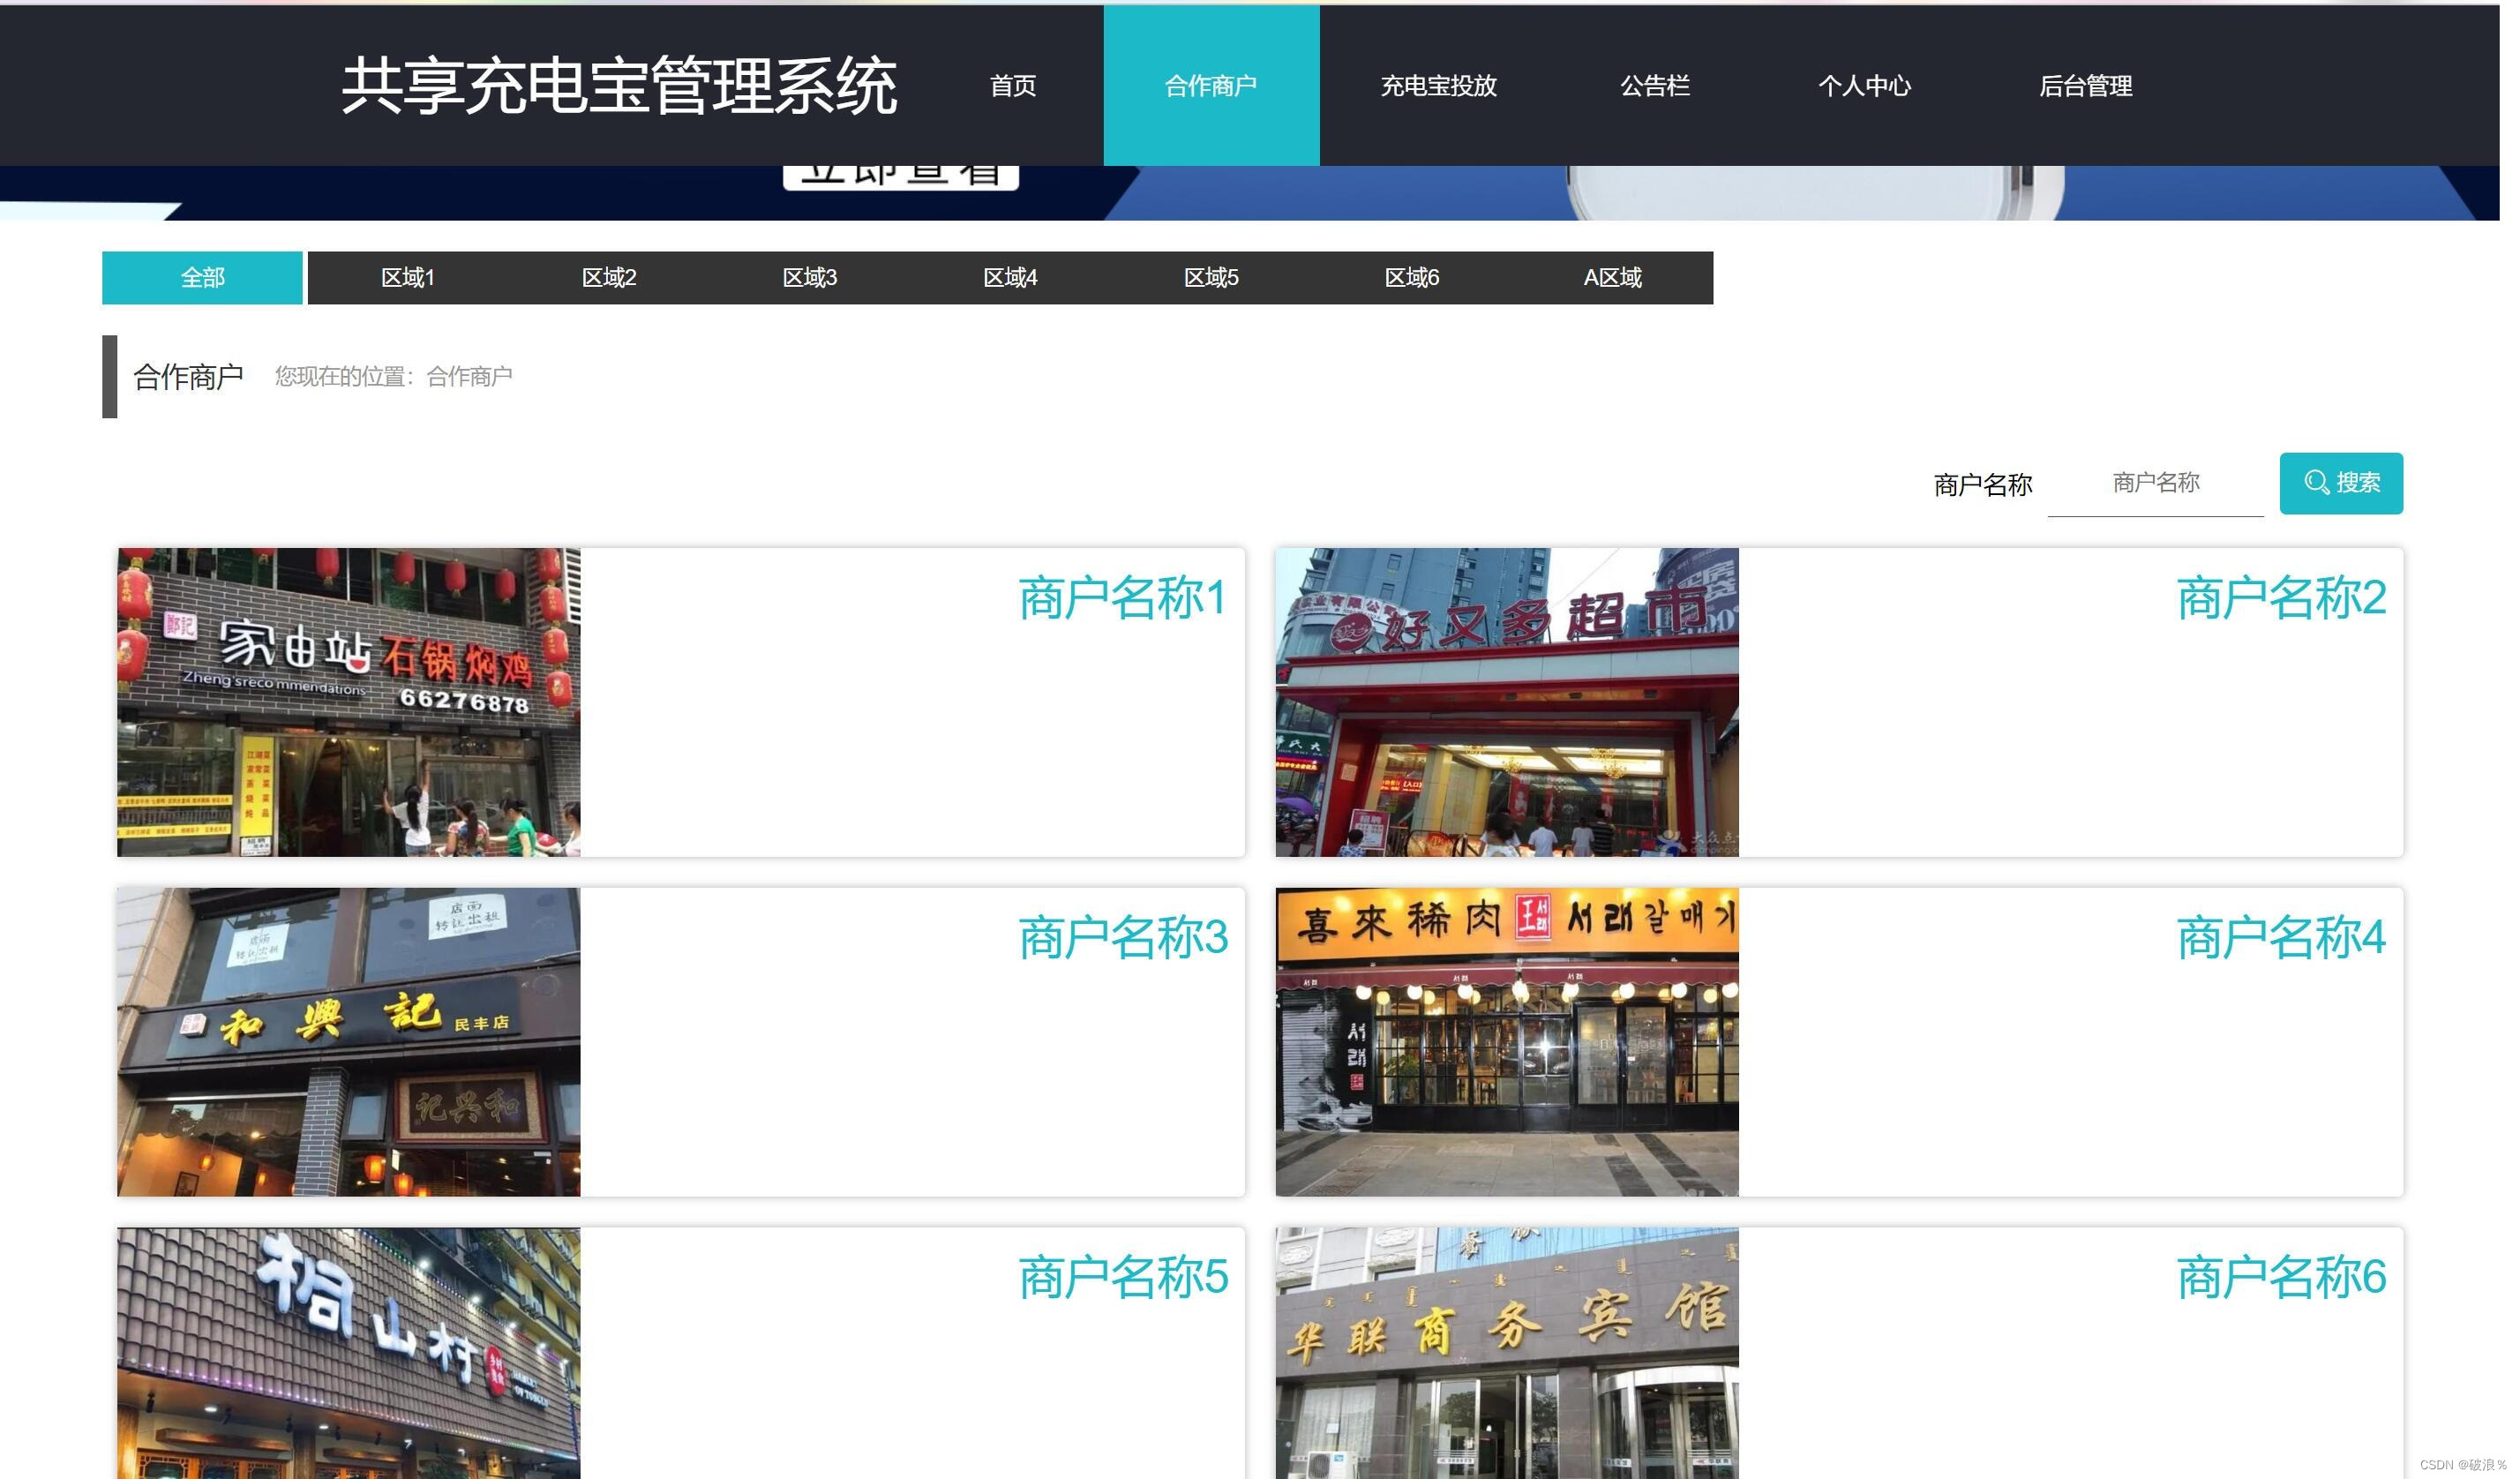Viewport: 2520px width, 1479px height.
Task: Open 后台管理 from top navigation
Action: 2085,86
